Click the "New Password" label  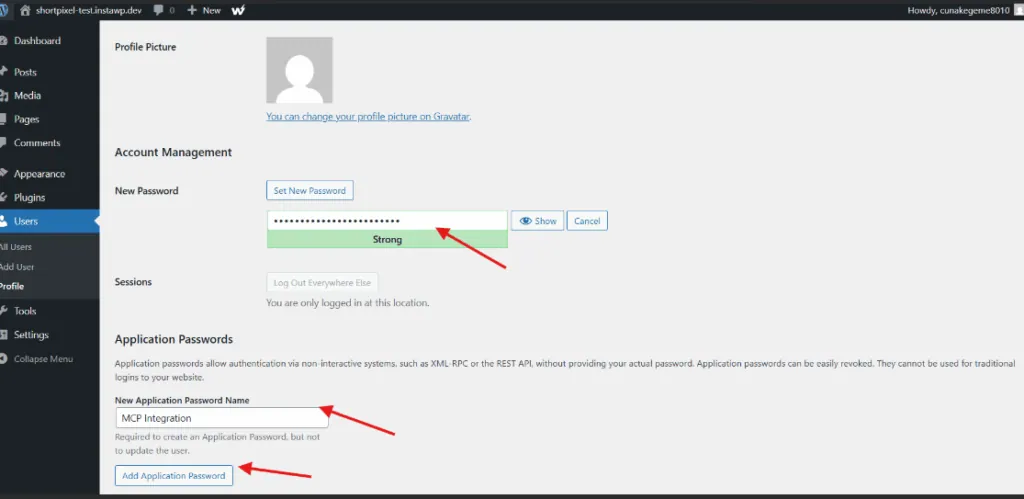(146, 191)
